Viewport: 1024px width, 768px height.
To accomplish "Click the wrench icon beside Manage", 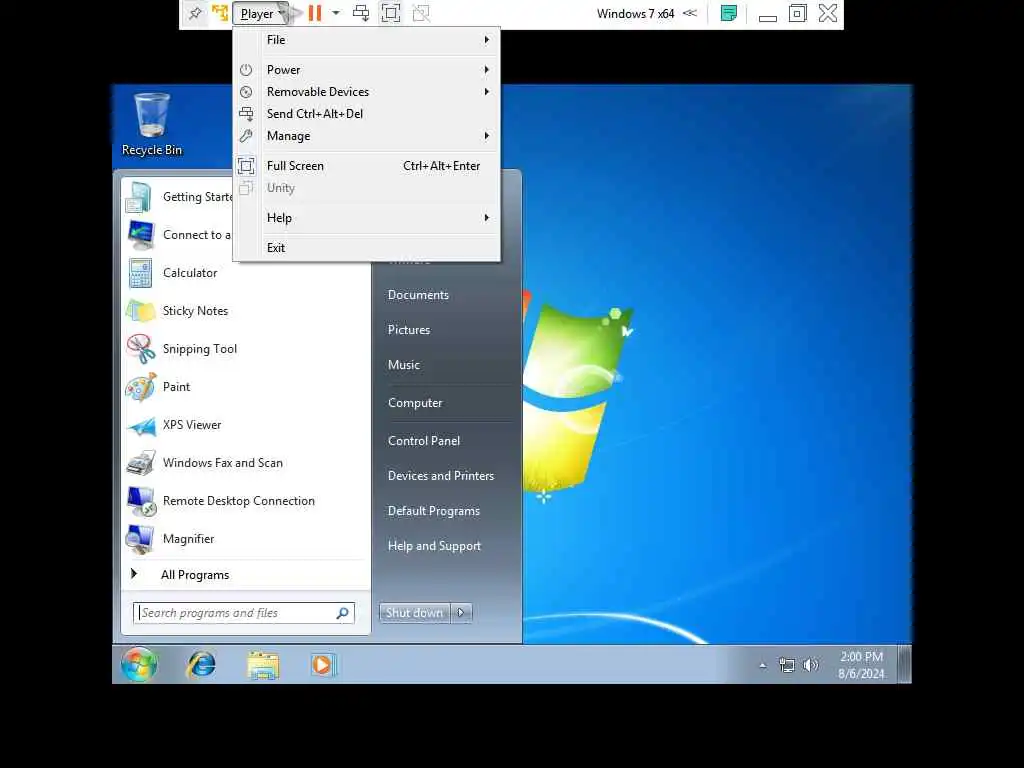I will [246, 136].
